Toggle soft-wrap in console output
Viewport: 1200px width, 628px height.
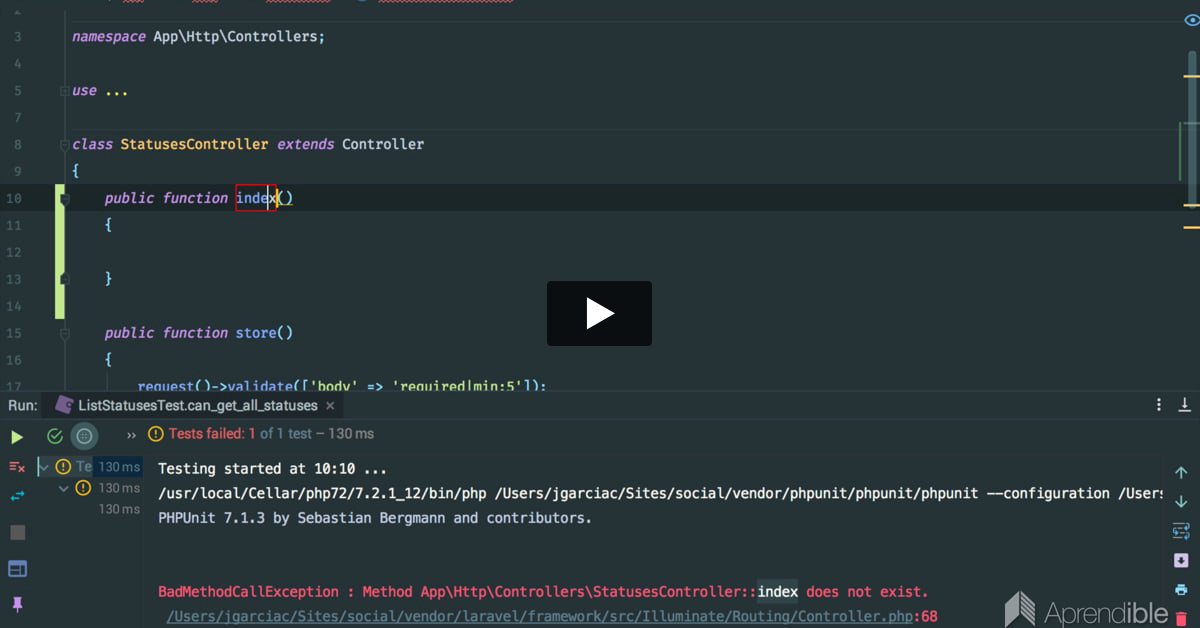(1181, 531)
